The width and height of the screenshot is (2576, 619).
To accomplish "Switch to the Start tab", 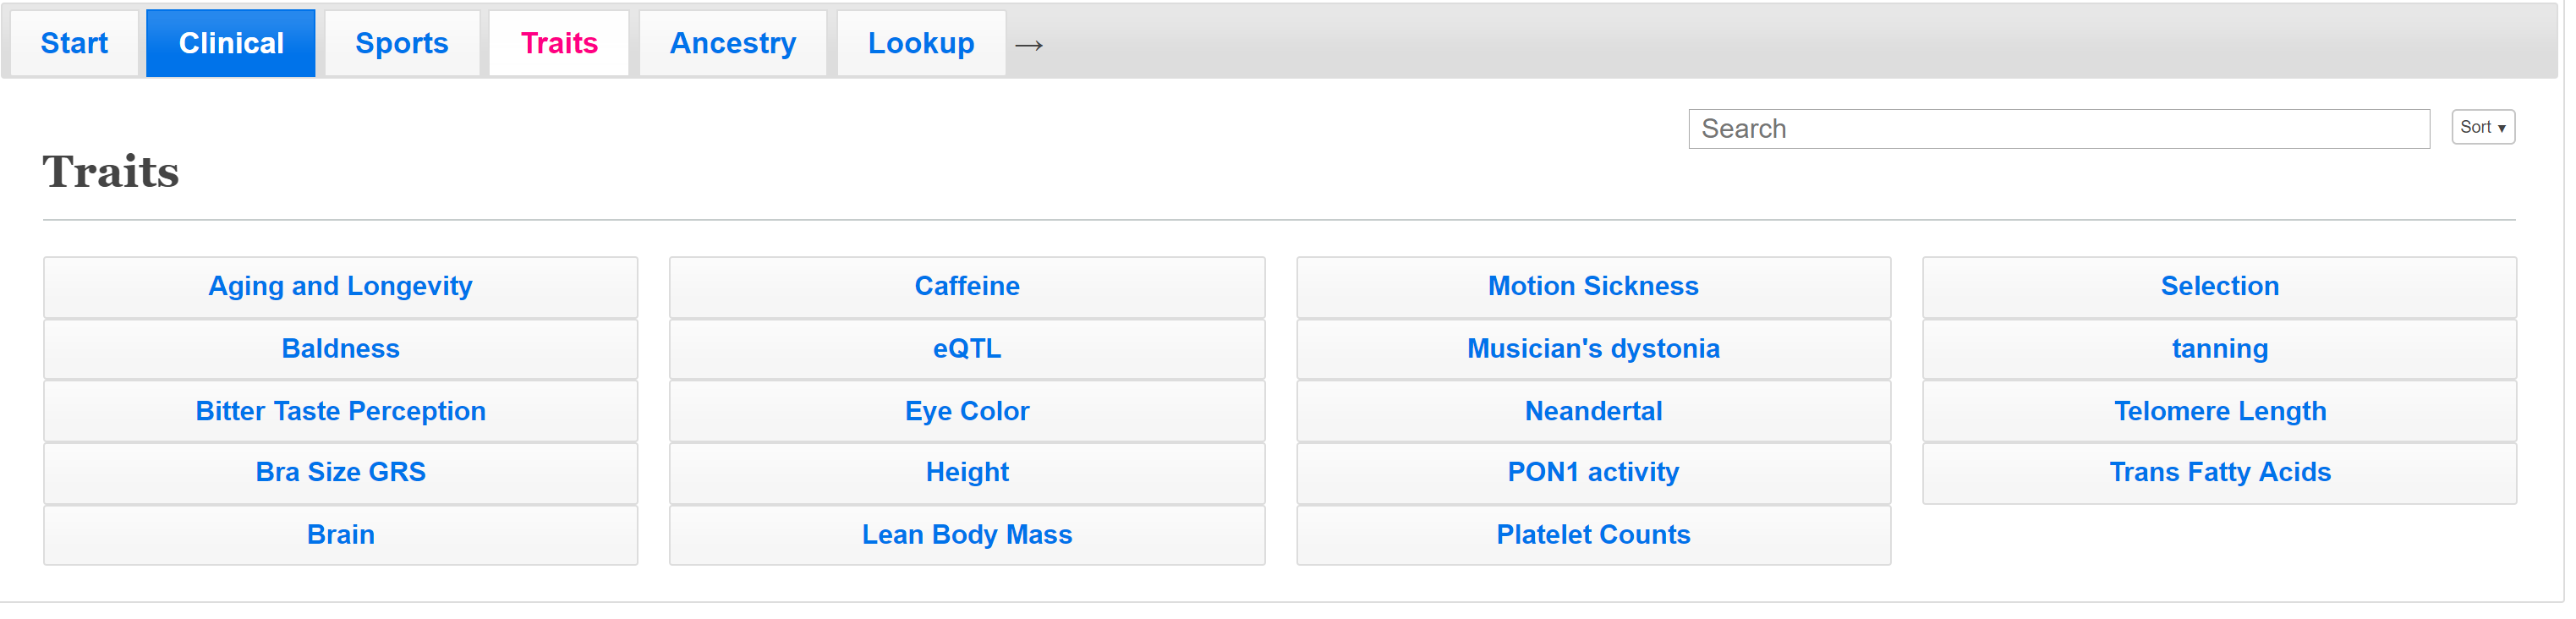I will click(74, 43).
